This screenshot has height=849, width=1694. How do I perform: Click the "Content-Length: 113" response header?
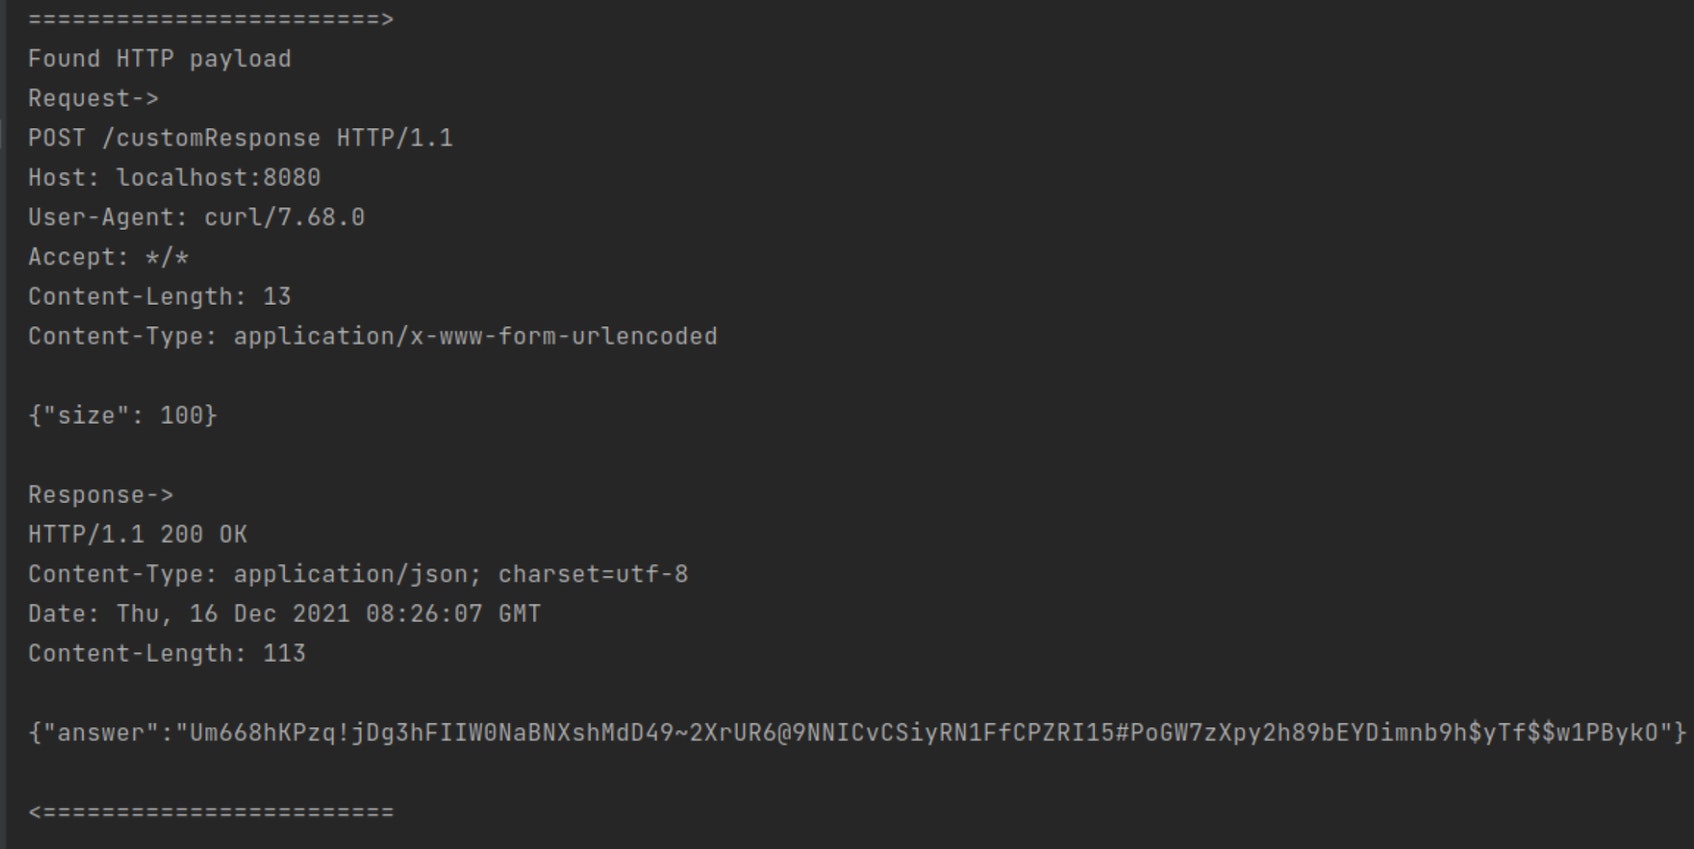[x=166, y=653]
